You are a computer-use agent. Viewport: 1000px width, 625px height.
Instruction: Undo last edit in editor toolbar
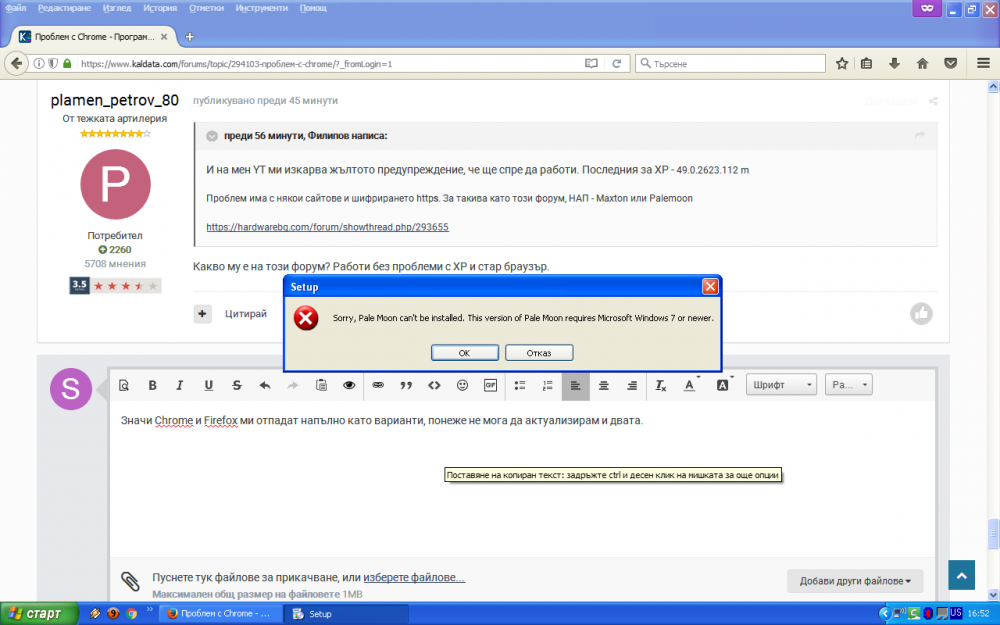point(265,385)
